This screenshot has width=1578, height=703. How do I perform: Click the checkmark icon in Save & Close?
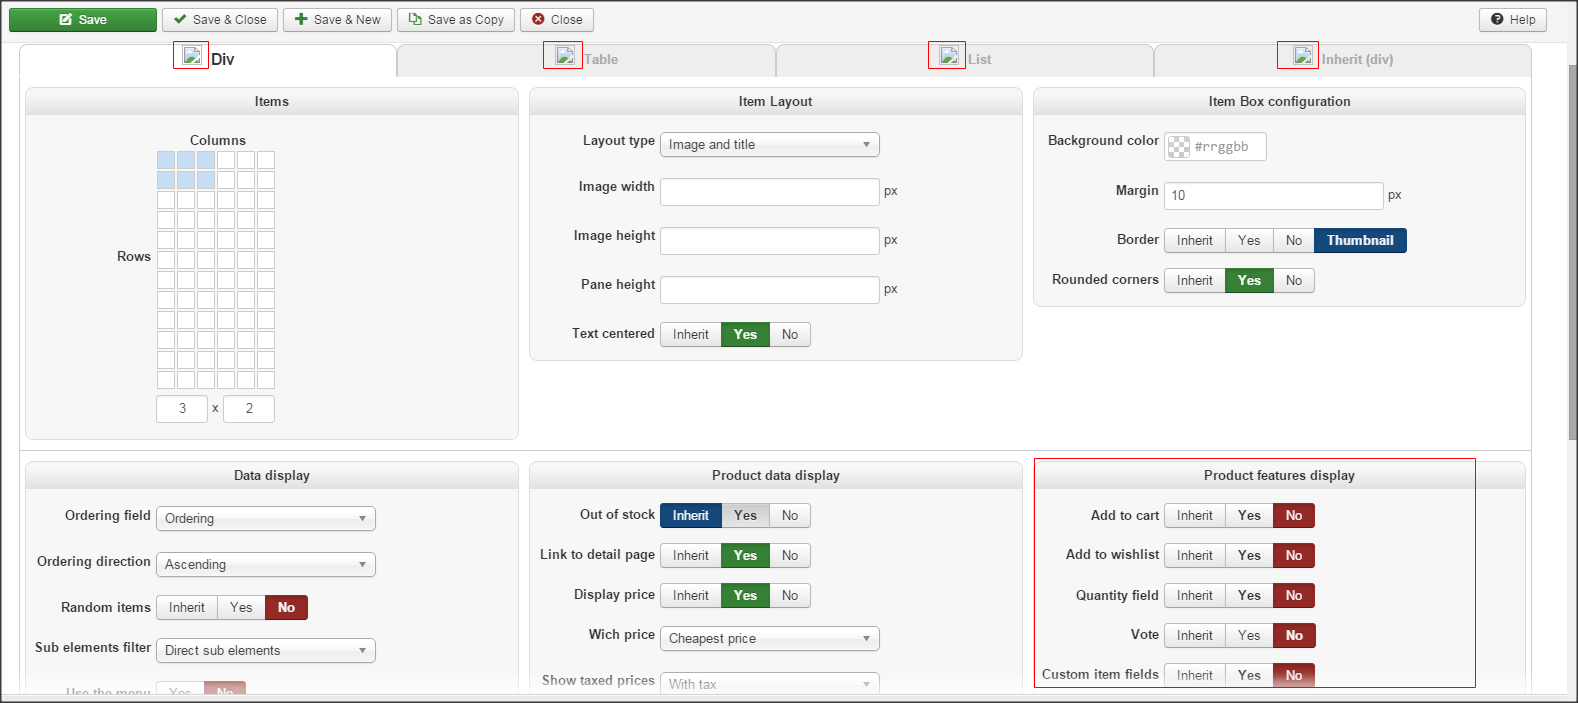click(180, 19)
